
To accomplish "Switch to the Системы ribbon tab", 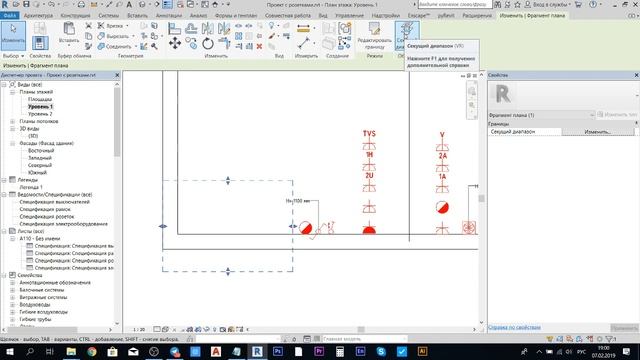I will coord(109,16).
